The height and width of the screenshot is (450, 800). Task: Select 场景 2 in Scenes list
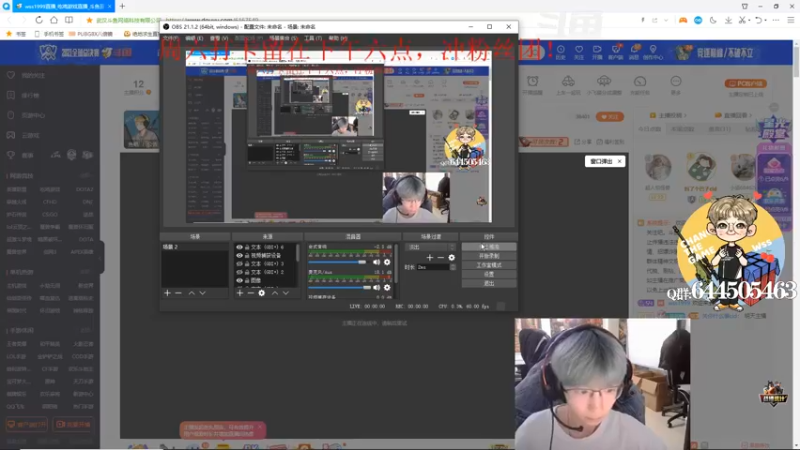coord(194,247)
